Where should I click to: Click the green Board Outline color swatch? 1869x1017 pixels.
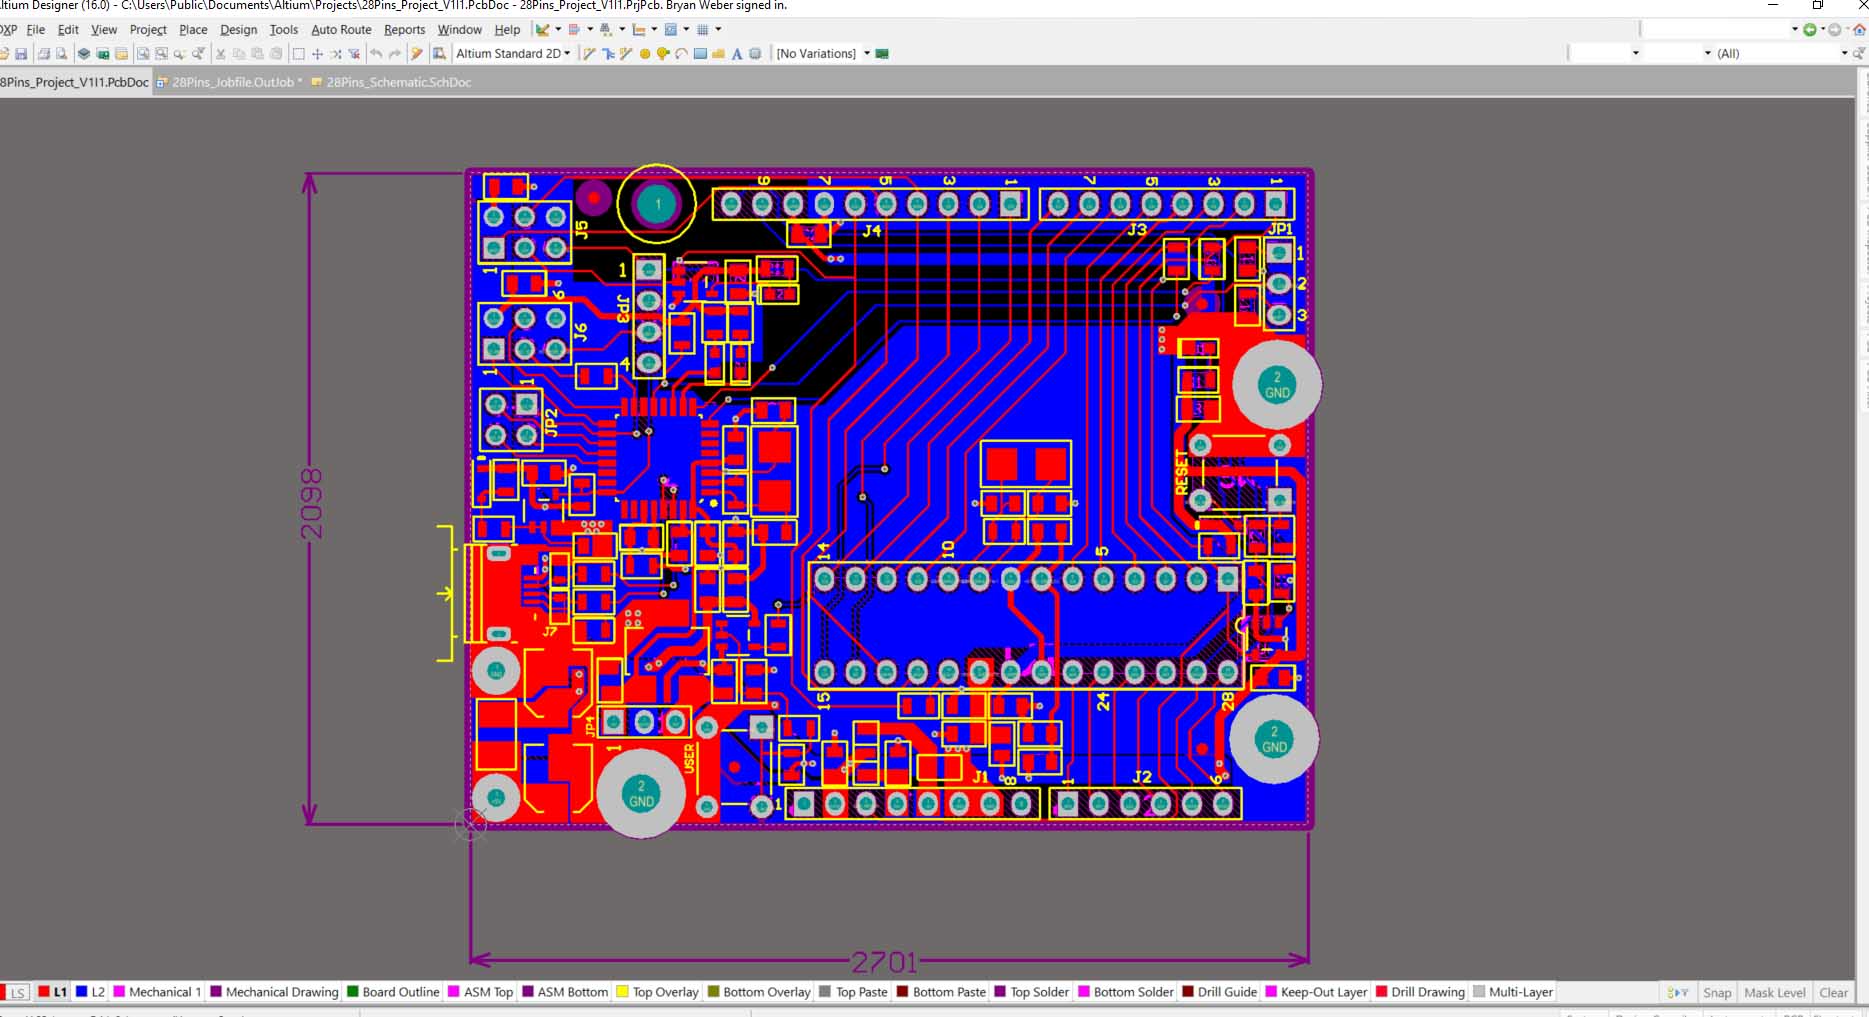352,992
